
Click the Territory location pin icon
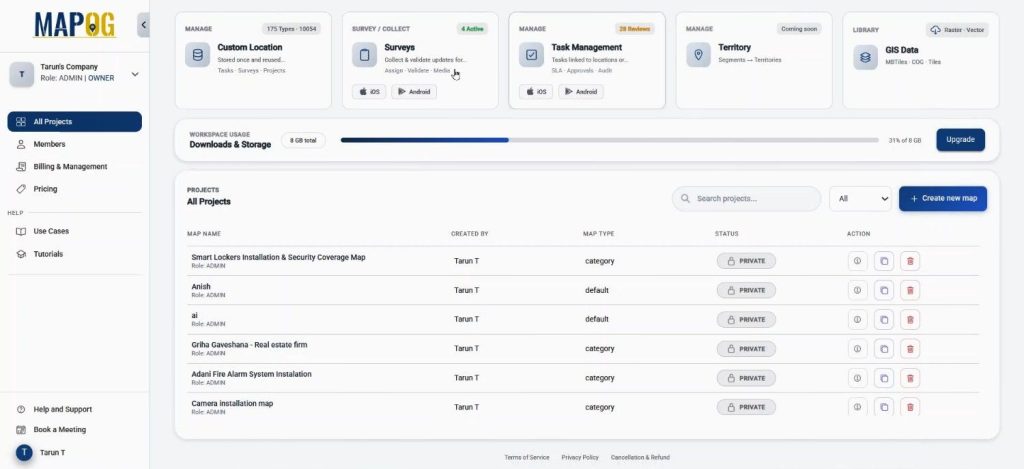pos(699,55)
